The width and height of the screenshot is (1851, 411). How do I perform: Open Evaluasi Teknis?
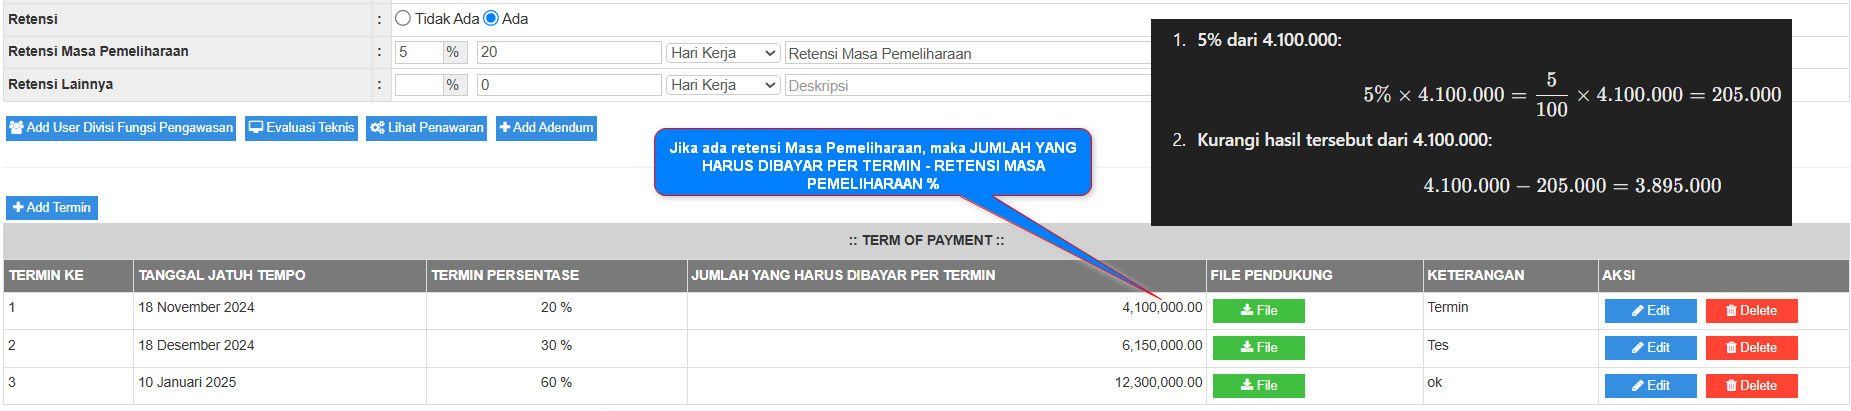click(301, 128)
